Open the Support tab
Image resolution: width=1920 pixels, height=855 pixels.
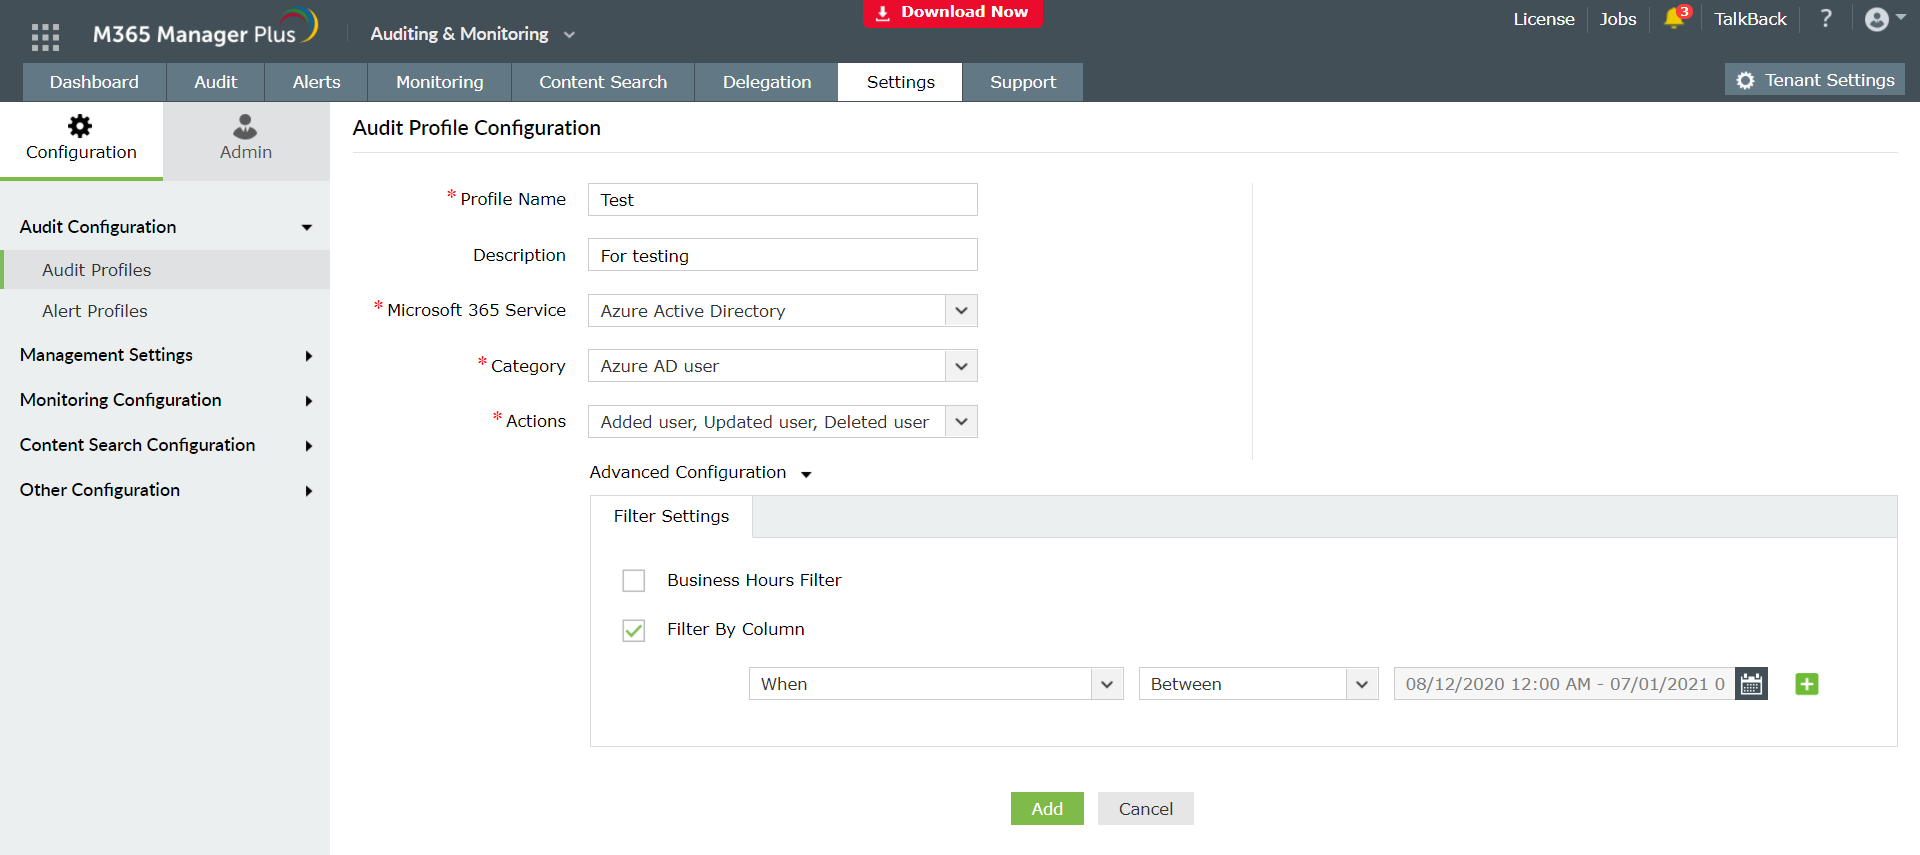[1023, 82]
